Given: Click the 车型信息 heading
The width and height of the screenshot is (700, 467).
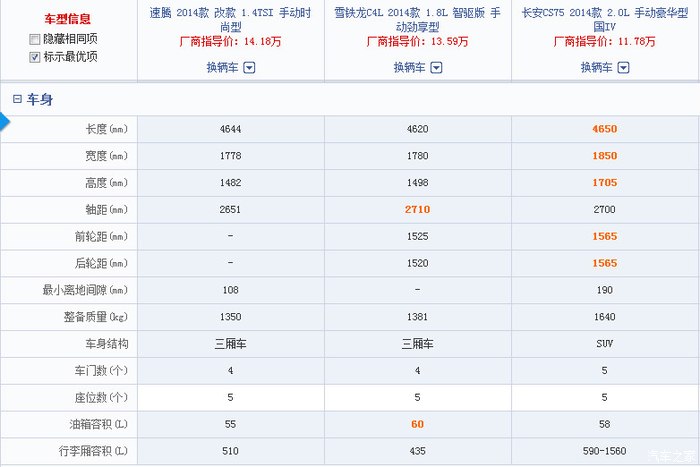Looking at the screenshot, I should coord(69,20).
